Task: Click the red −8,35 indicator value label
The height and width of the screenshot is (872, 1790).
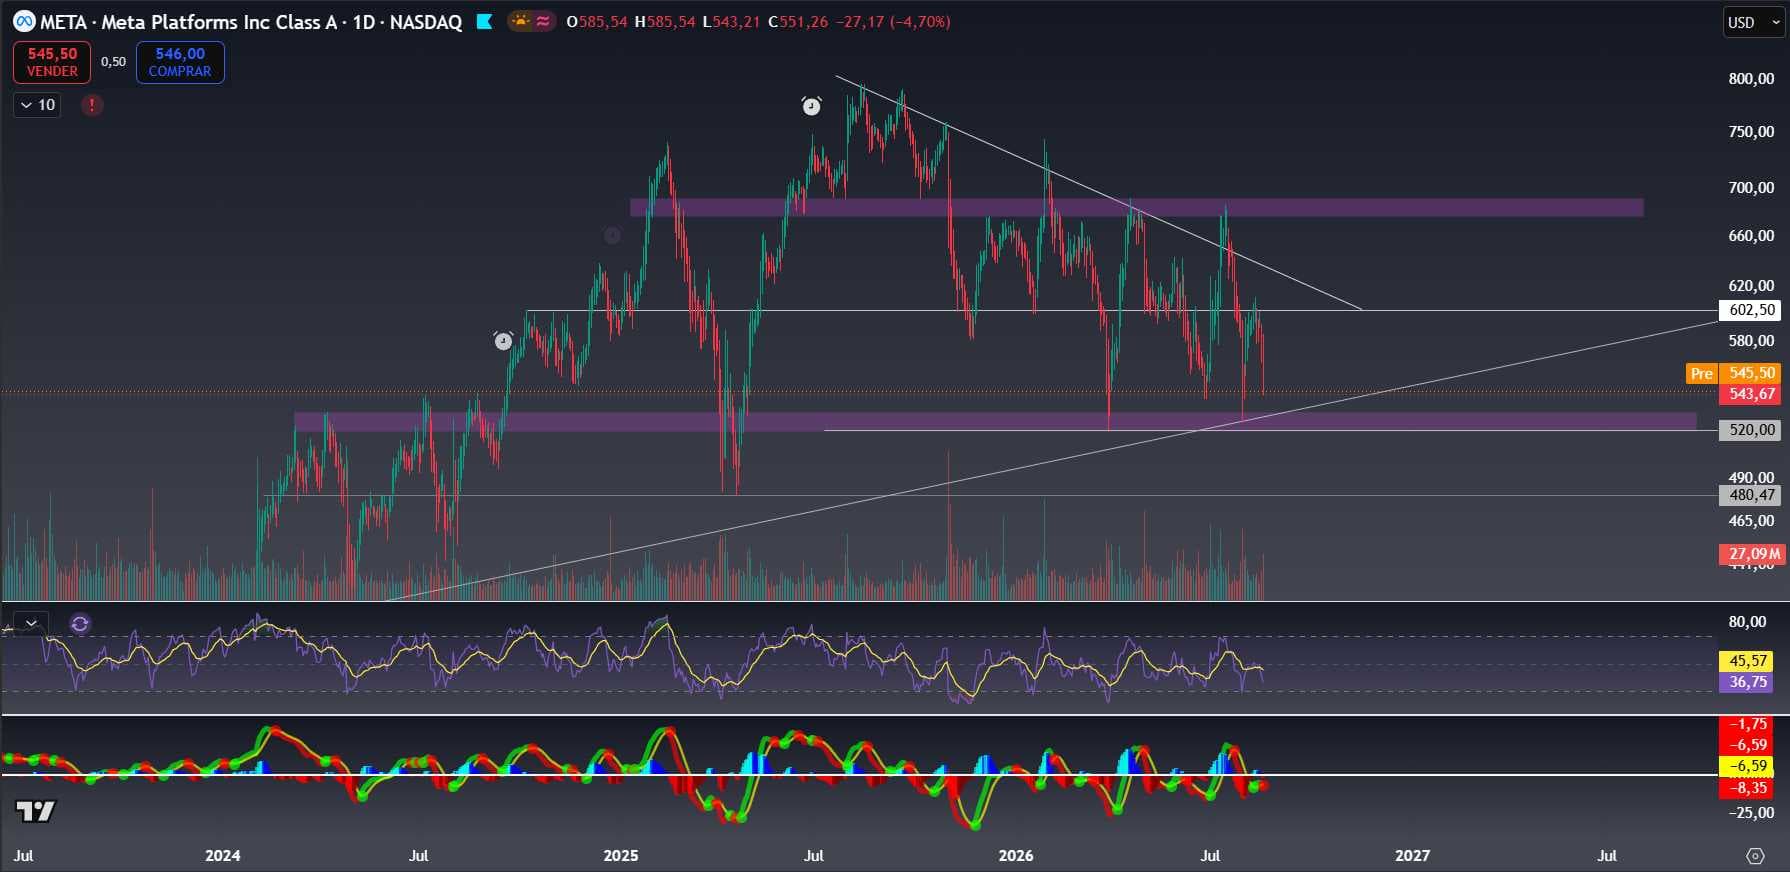Action: click(x=1747, y=788)
